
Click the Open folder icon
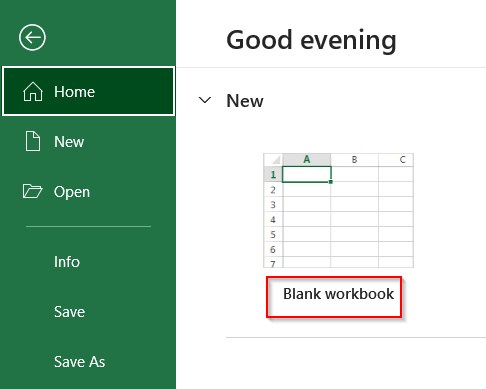click(32, 191)
